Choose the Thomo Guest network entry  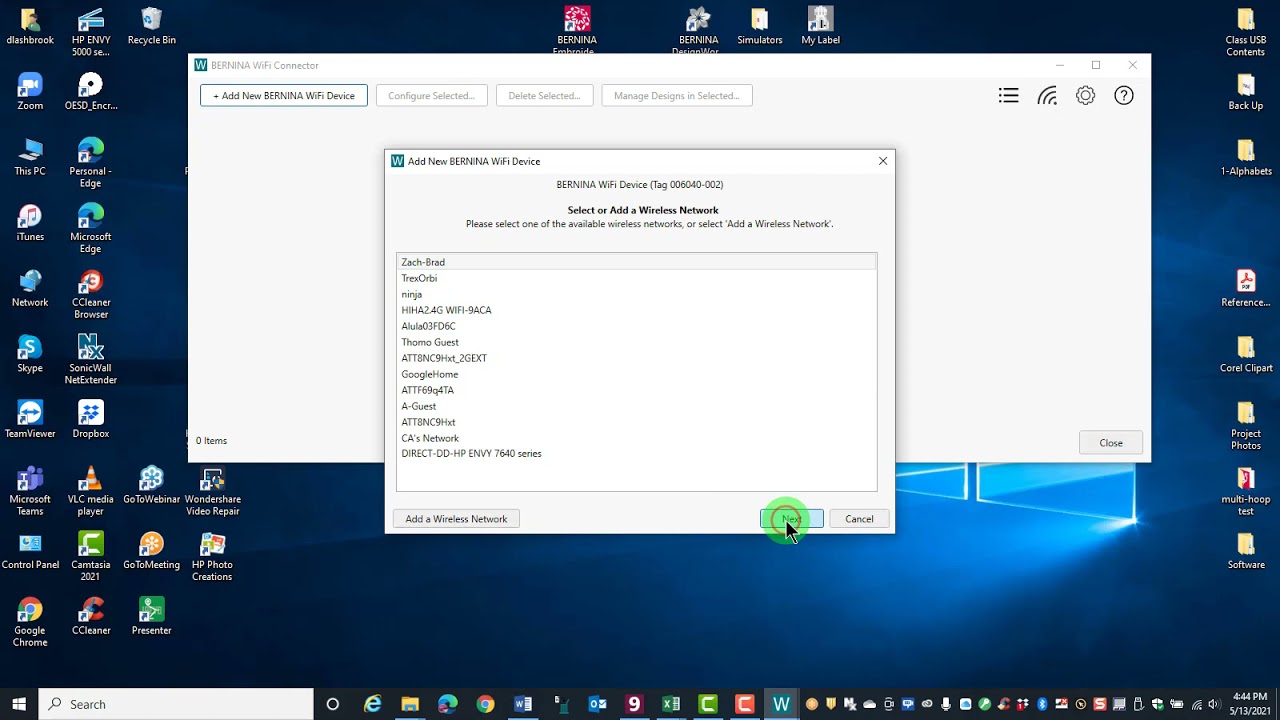click(x=430, y=342)
